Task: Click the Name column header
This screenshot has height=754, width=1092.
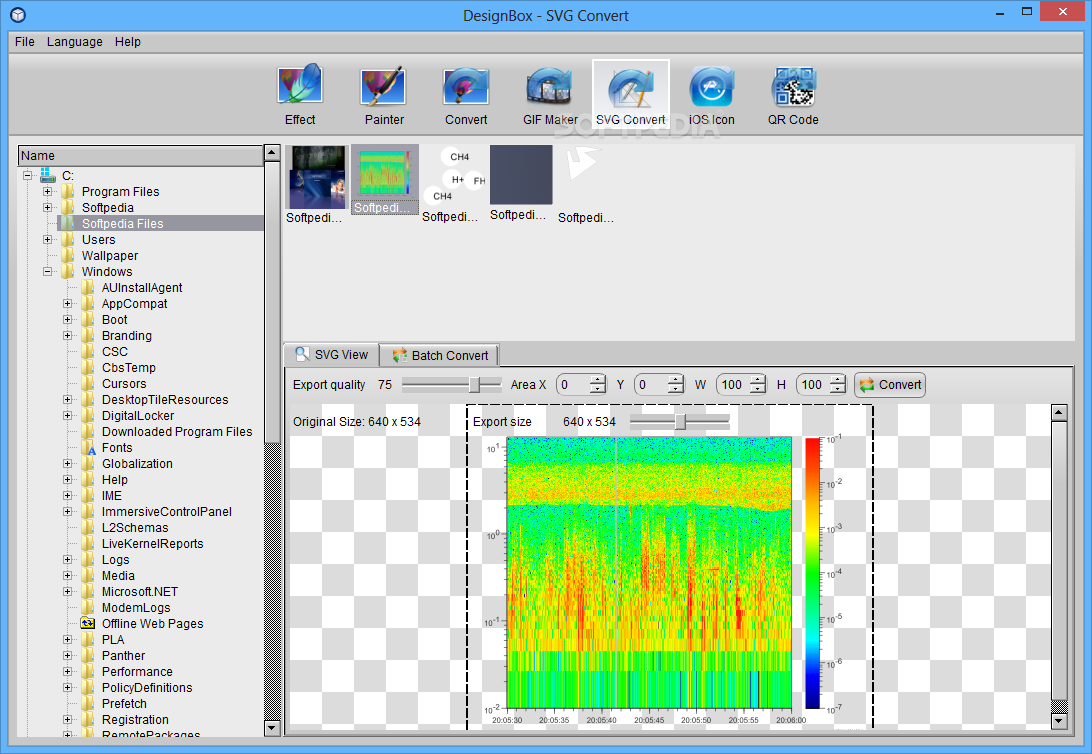Action: pos(140,155)
